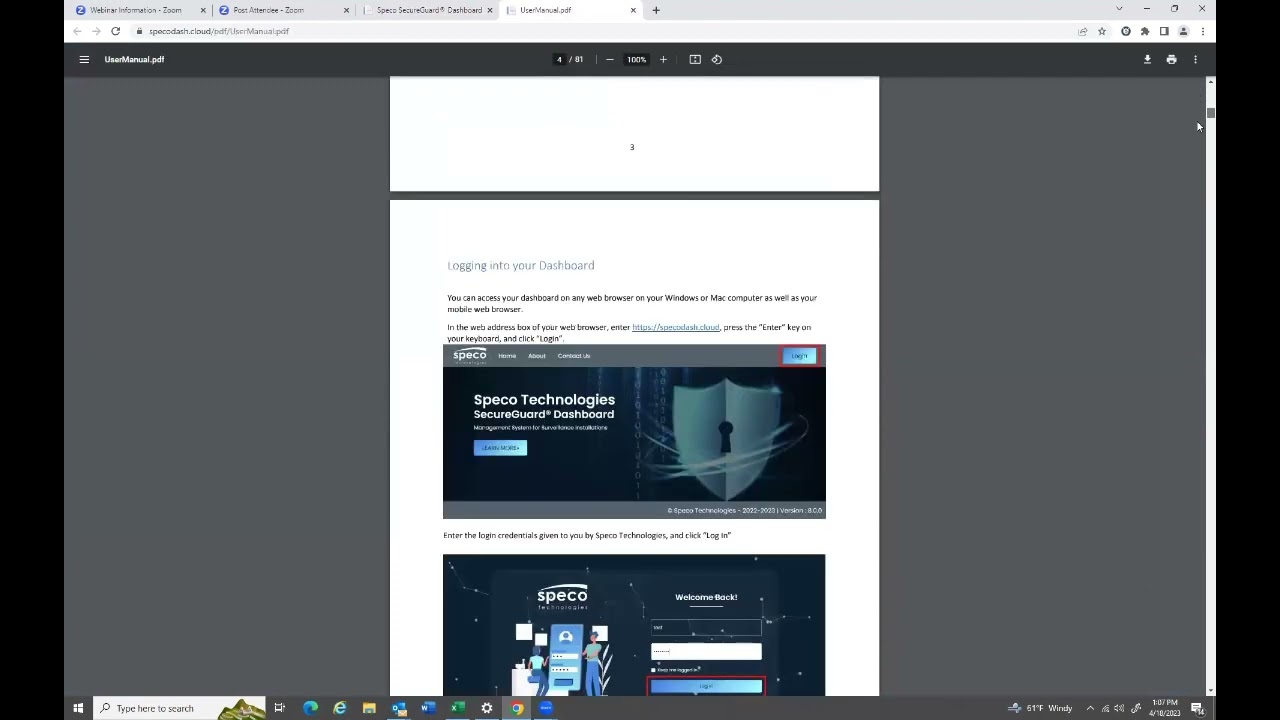
Task: Close the Webinar Information tab
Action: click(x=204, y=10)
